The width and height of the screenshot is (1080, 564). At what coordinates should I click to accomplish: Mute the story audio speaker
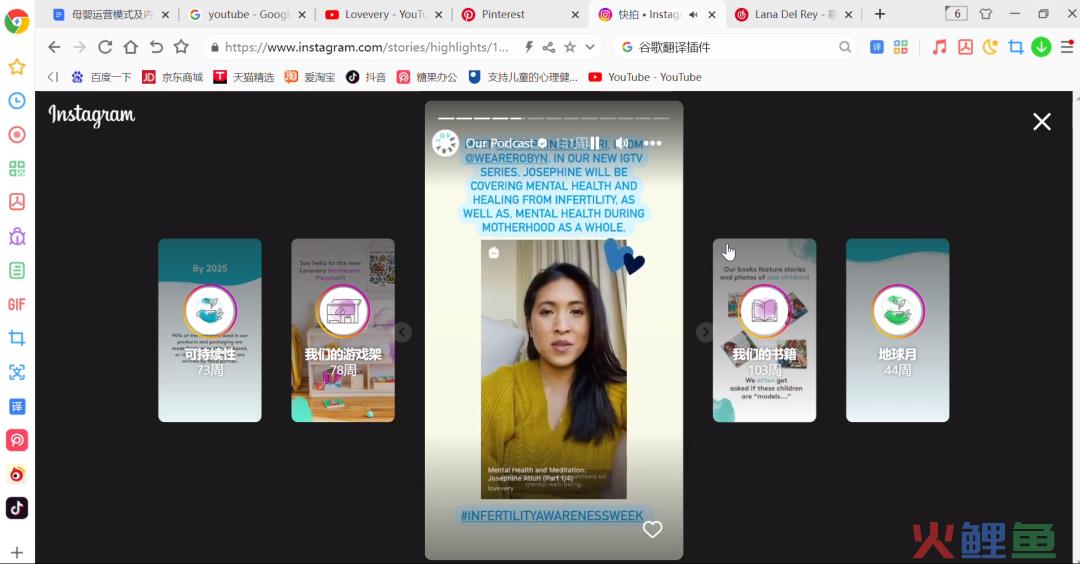point(622,143)
